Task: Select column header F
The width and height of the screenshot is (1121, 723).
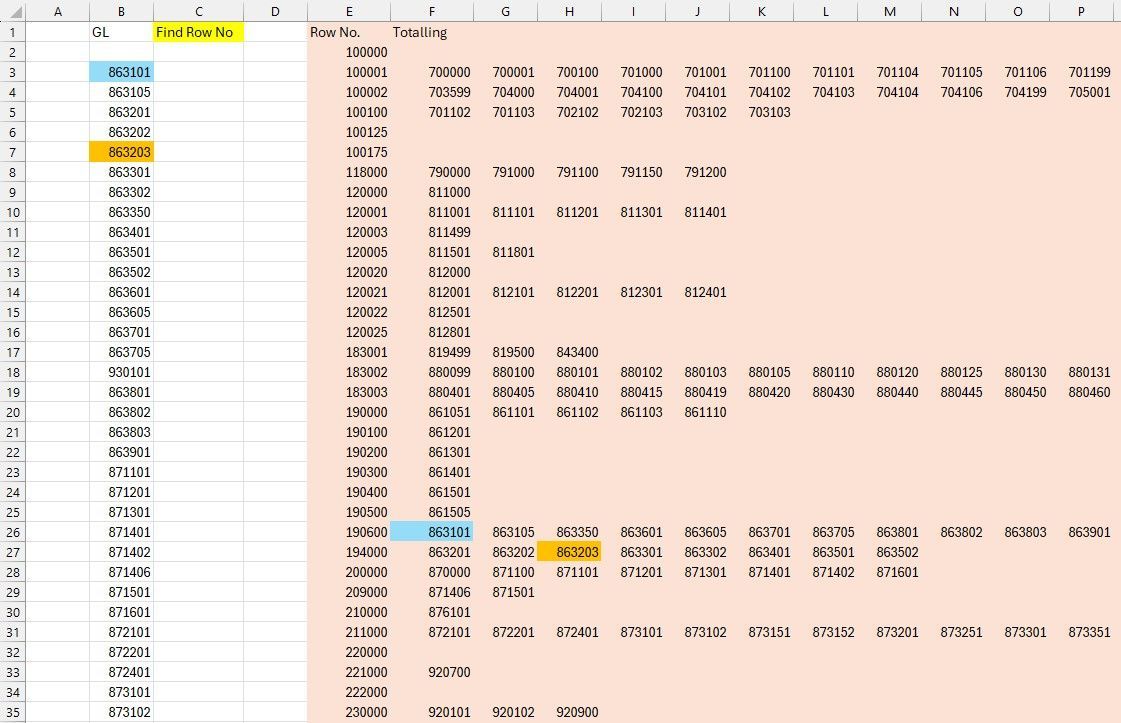Action: pos(432,11)
